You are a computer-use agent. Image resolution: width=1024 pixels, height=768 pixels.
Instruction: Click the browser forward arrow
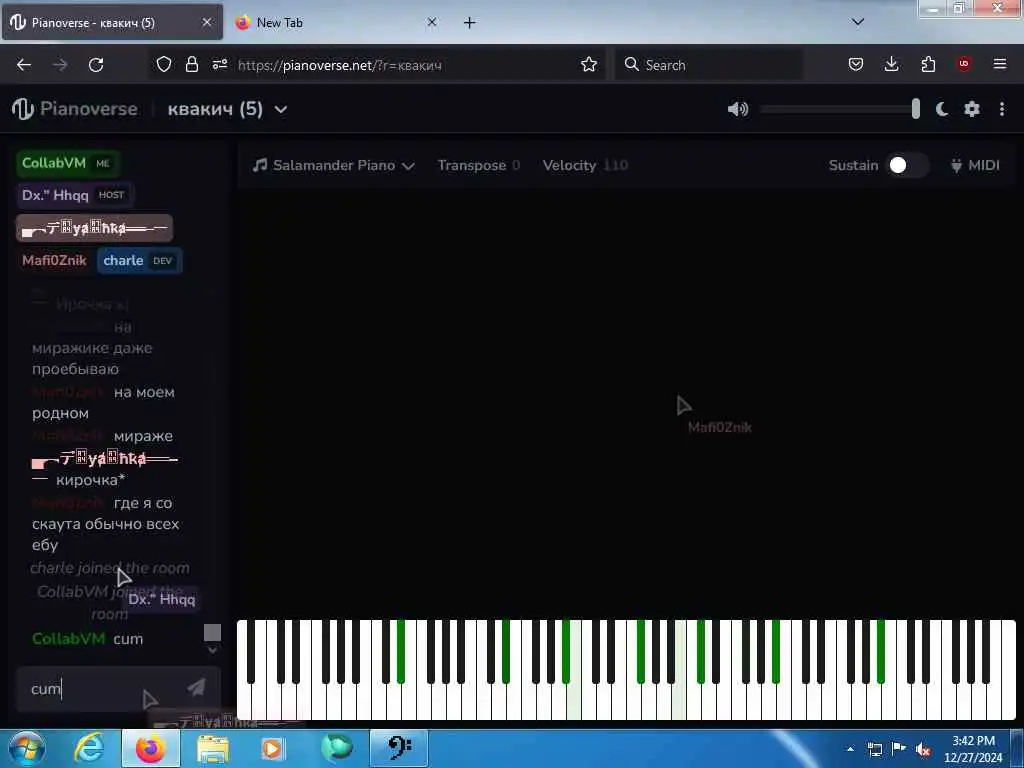click(60, 65)
